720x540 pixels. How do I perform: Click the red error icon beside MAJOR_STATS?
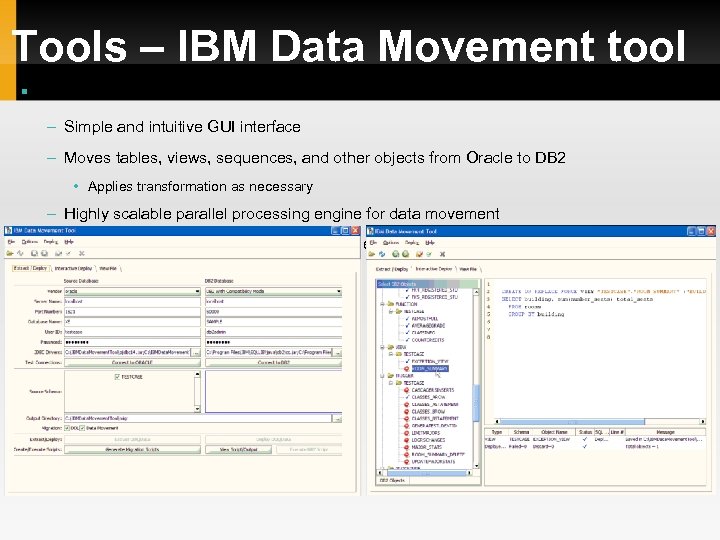(x=406, y=447)
